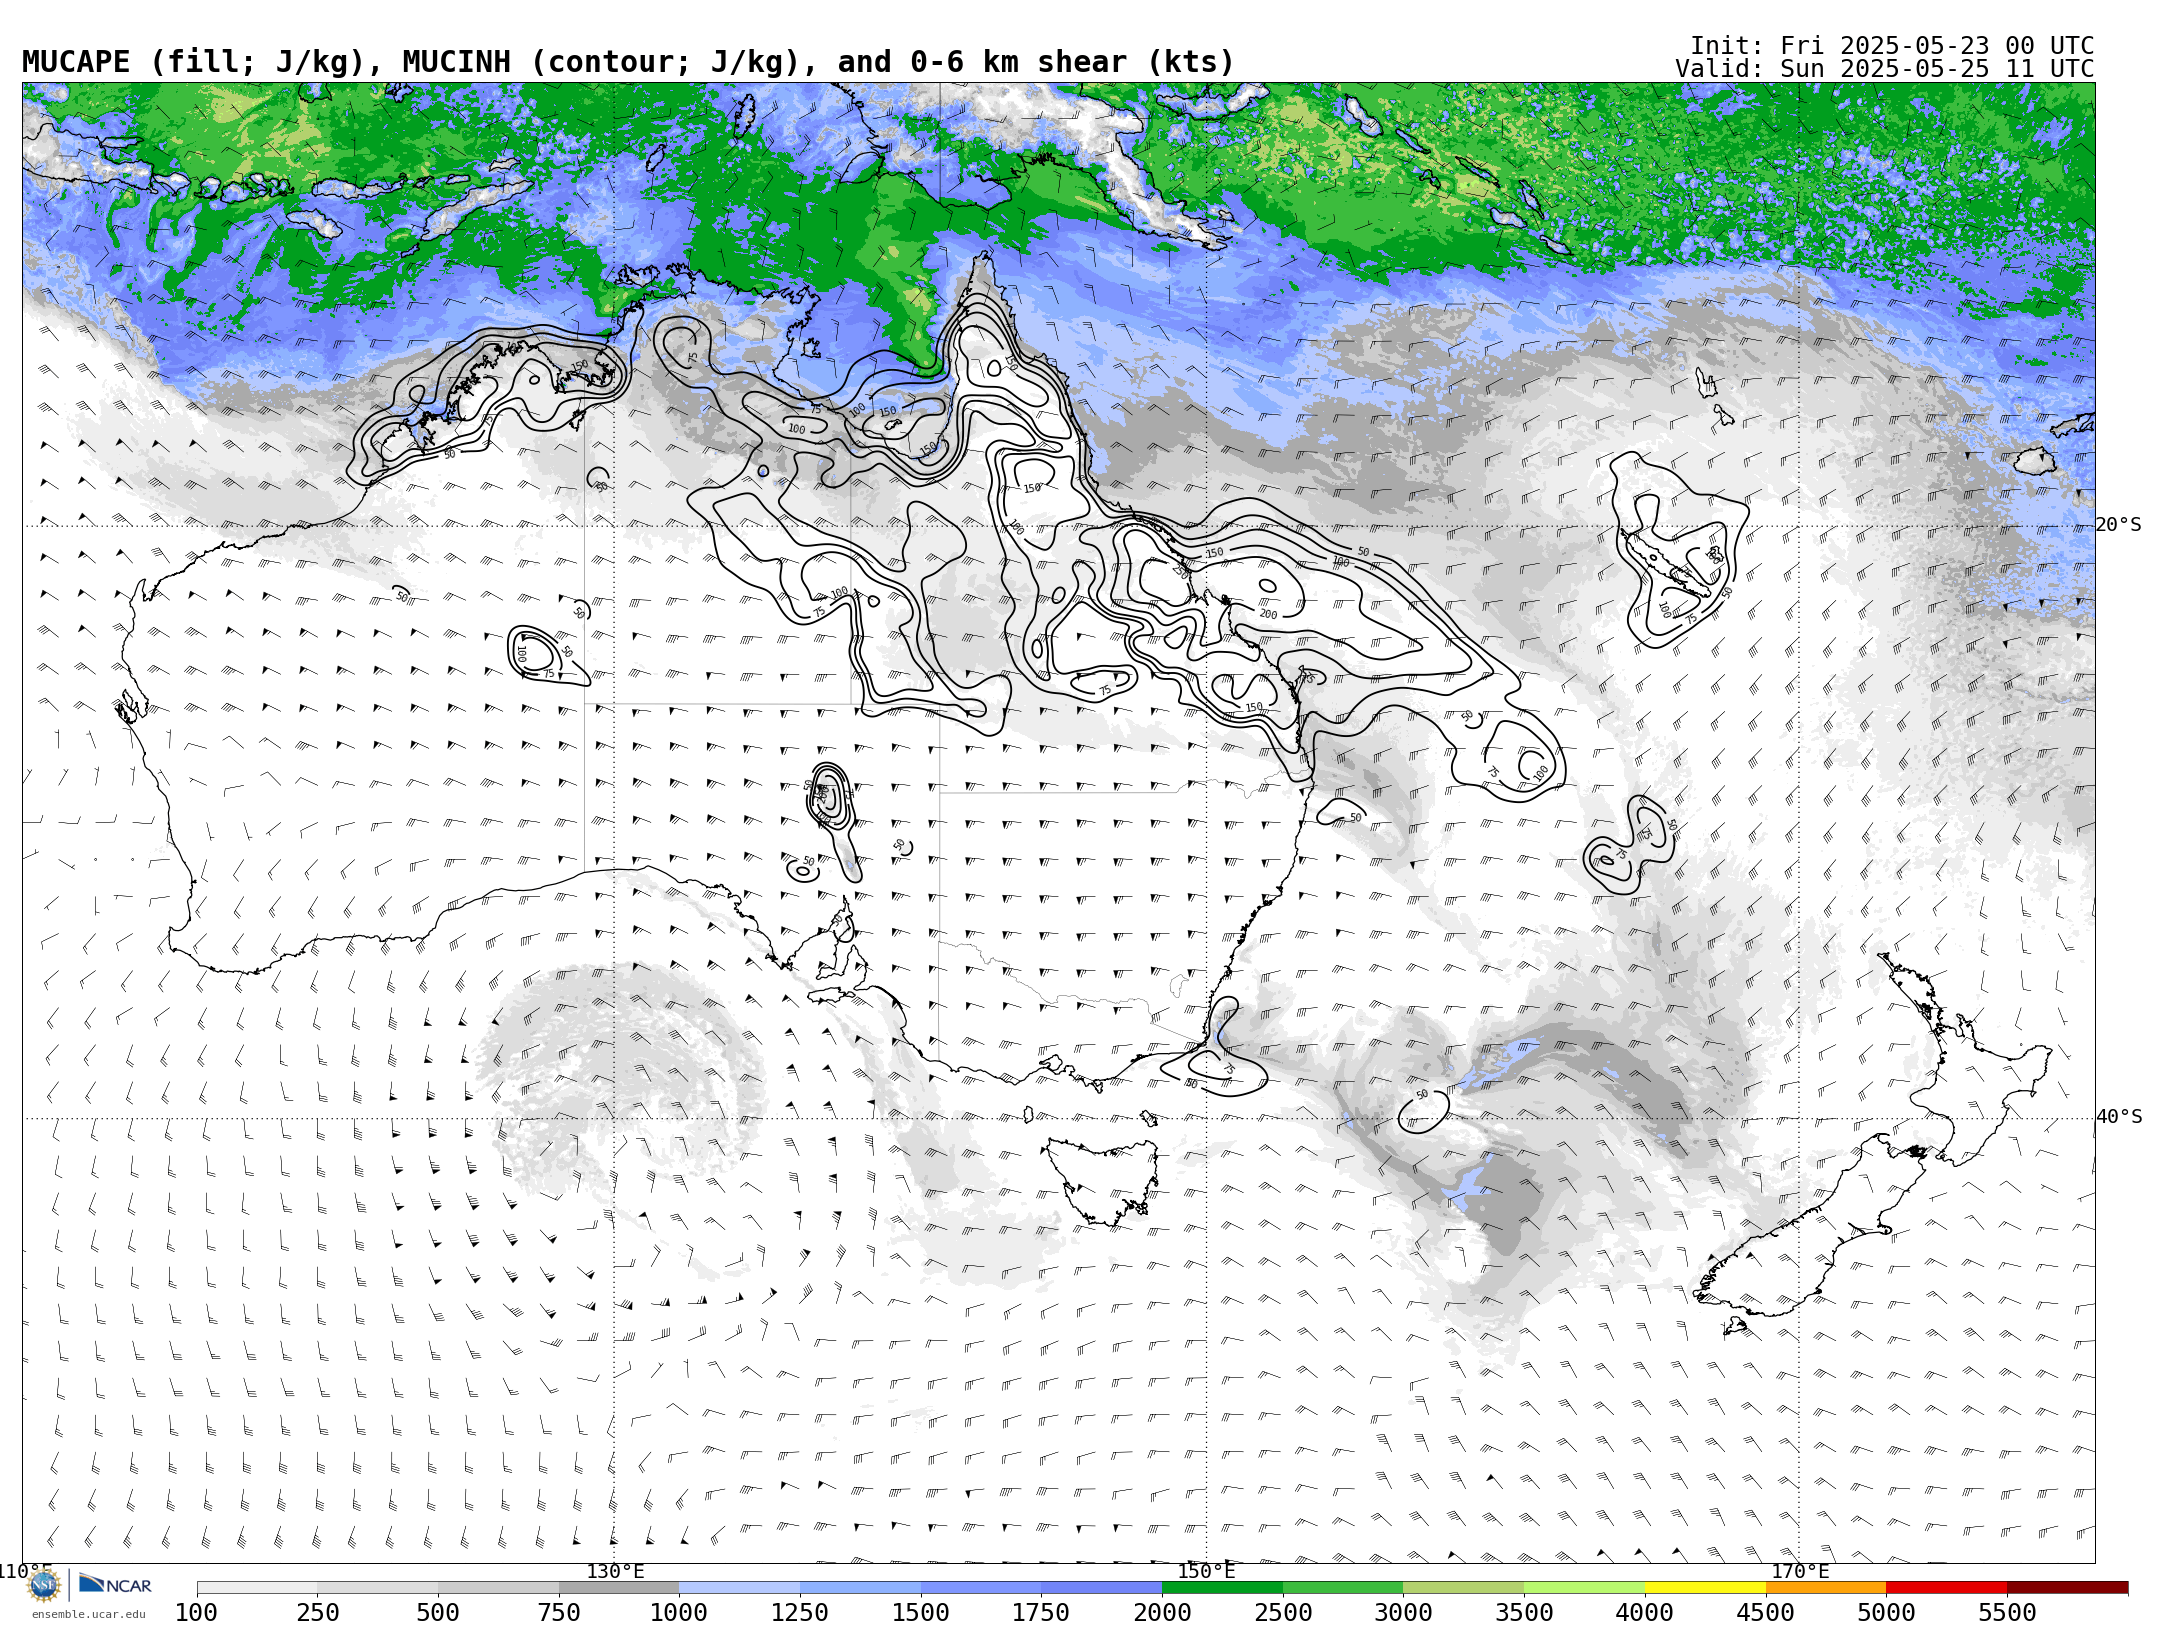The width and height of the screenshot is (2160, 1626).
Task: Click the NSF logo icon
Action: pyautogui.click(x=43, y=1585)
